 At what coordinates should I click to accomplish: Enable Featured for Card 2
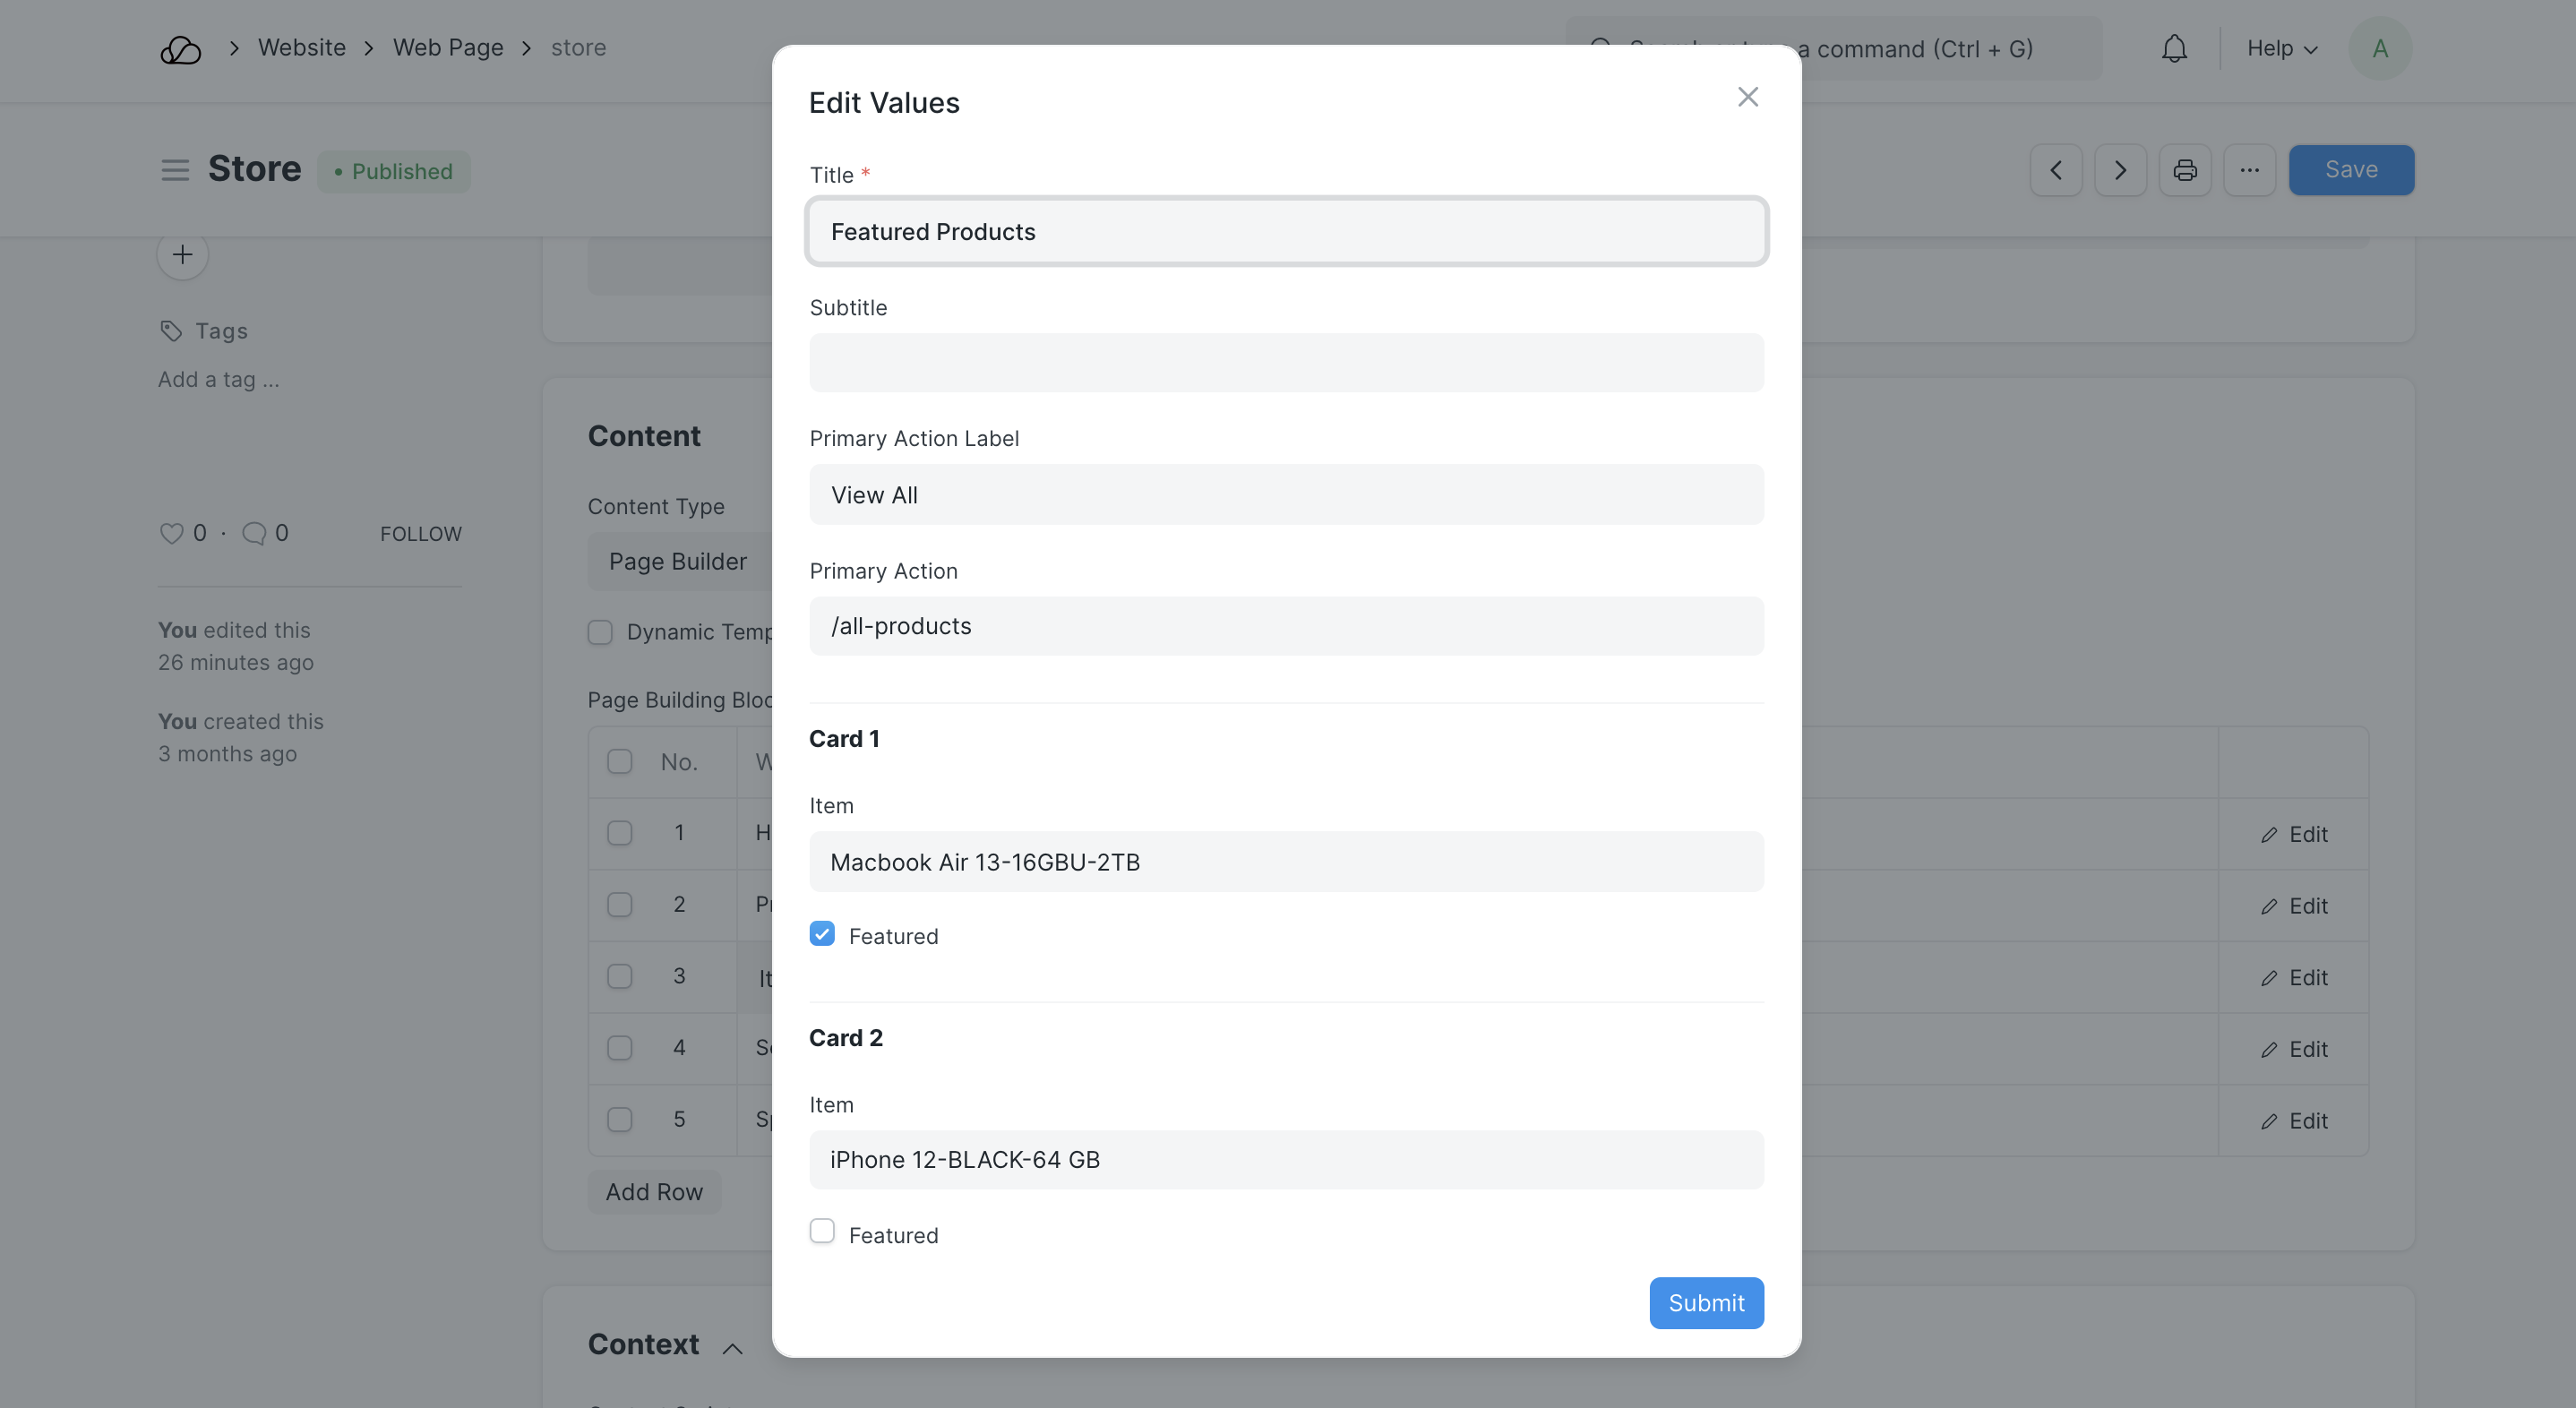822,1231
